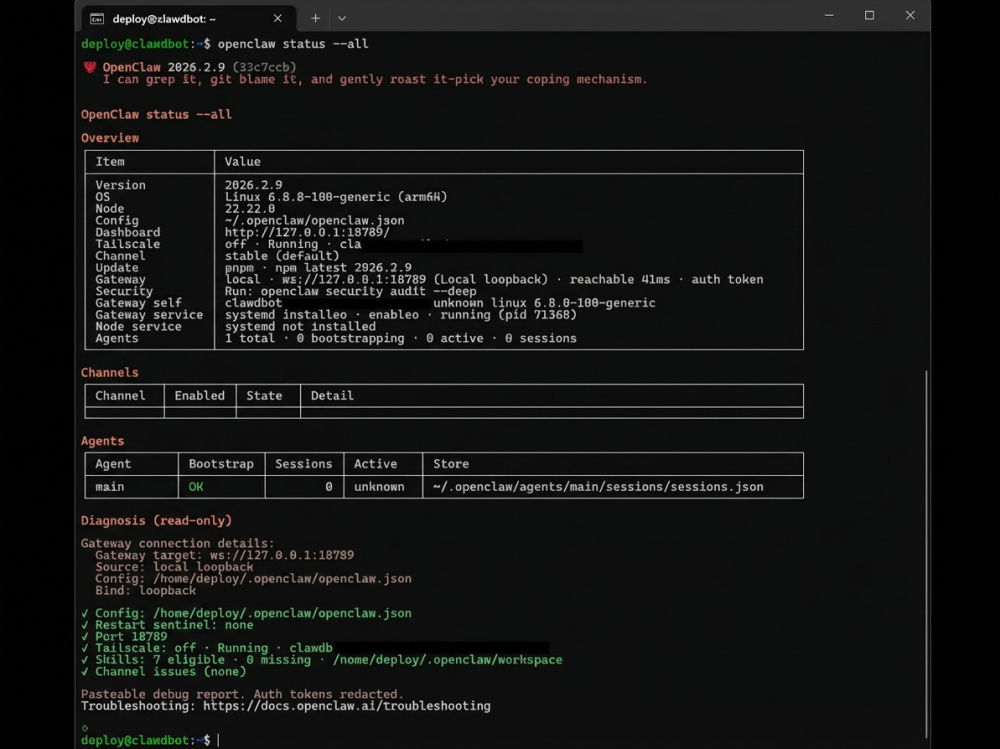Expand the new tab profile dropdown chevron
Viewport: 1000px width, 749px height.
[x=342, y=19]
